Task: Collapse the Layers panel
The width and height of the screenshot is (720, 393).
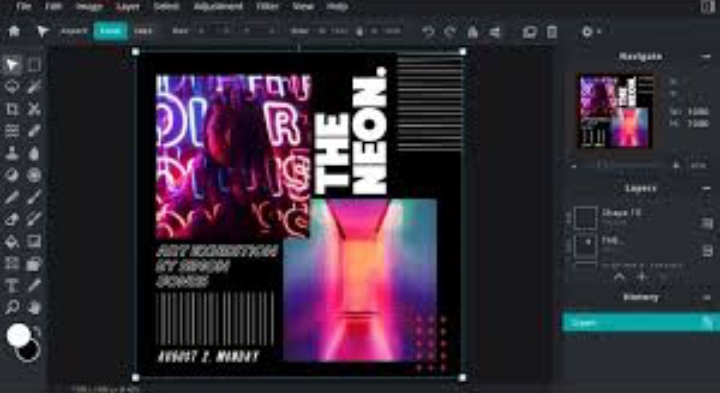Action: [706, 188]
